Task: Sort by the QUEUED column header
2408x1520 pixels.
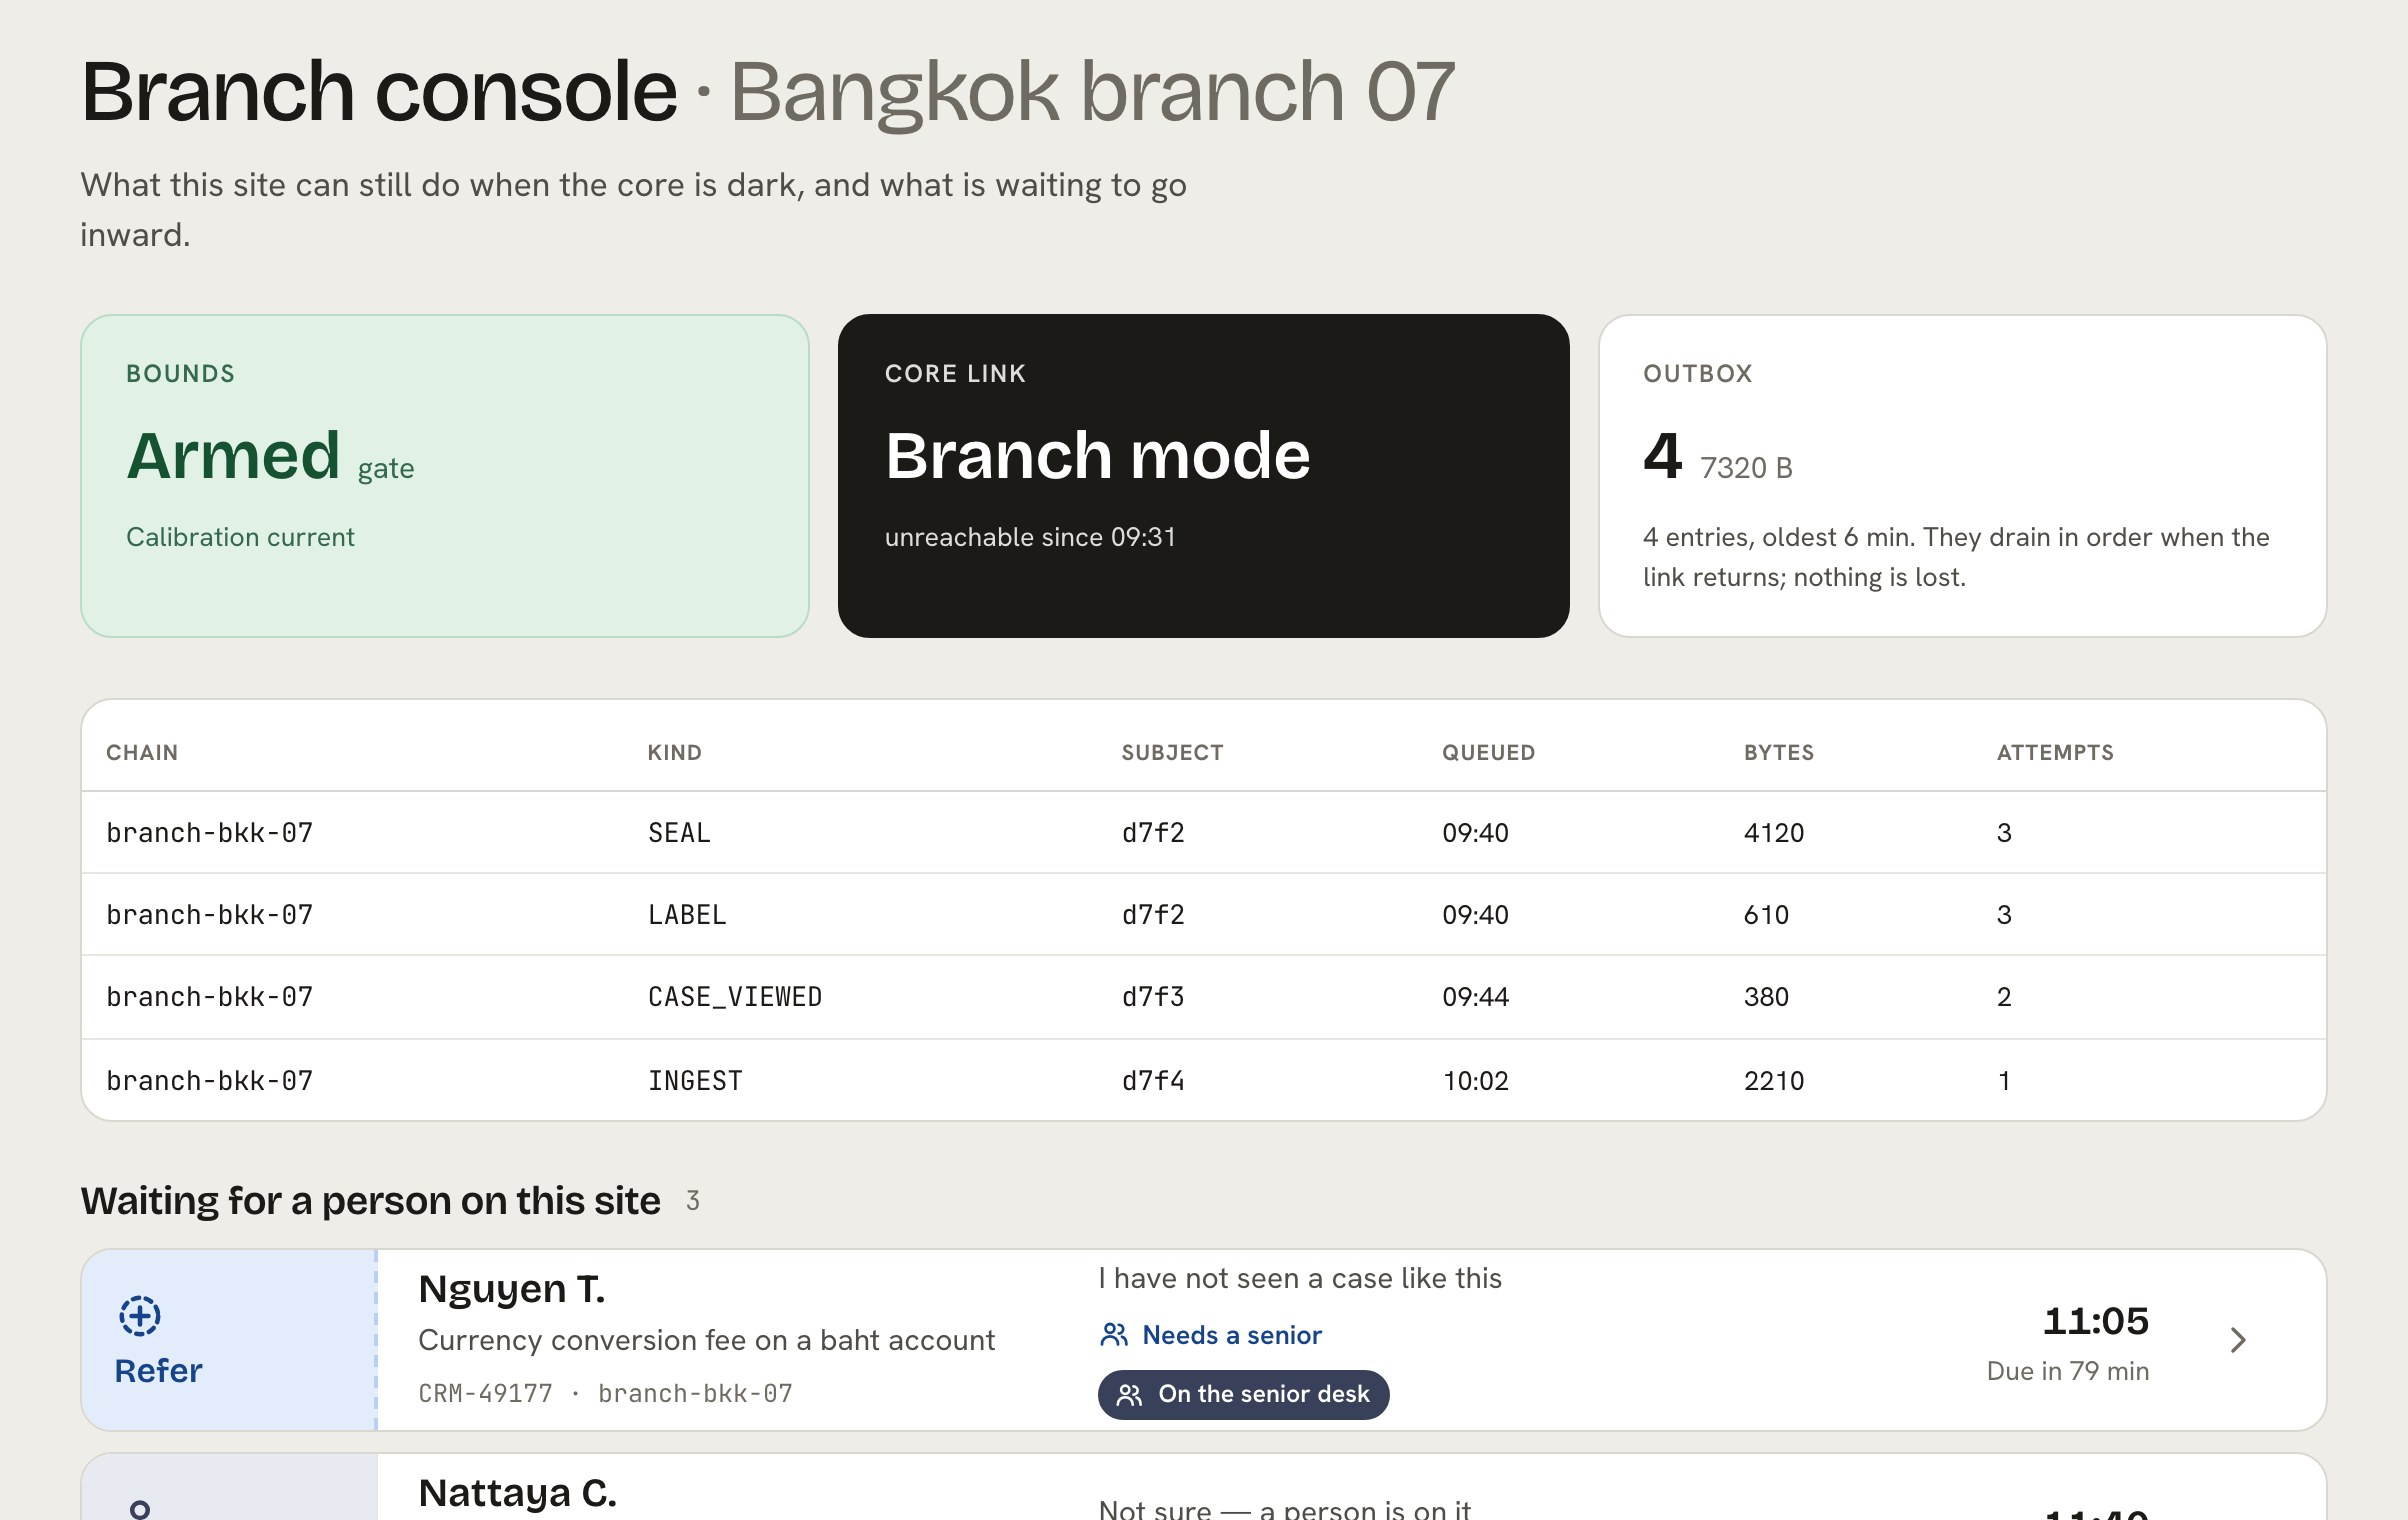Action: click(1488, 752)
